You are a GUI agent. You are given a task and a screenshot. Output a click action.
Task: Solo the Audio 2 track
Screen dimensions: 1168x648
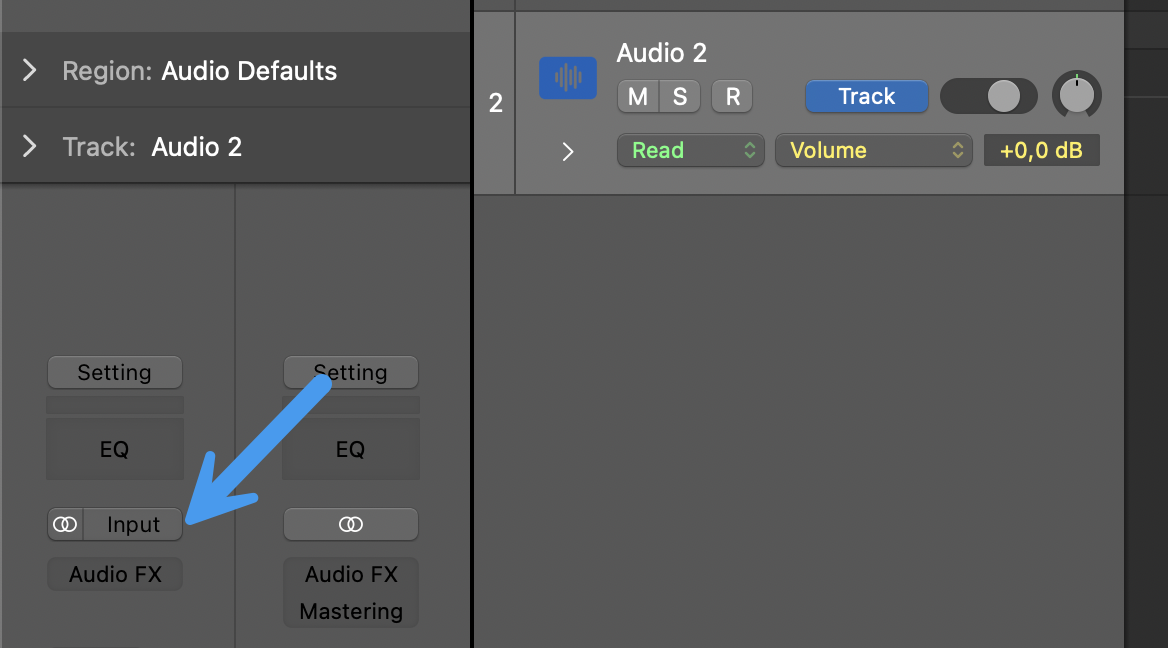(680, 97)
